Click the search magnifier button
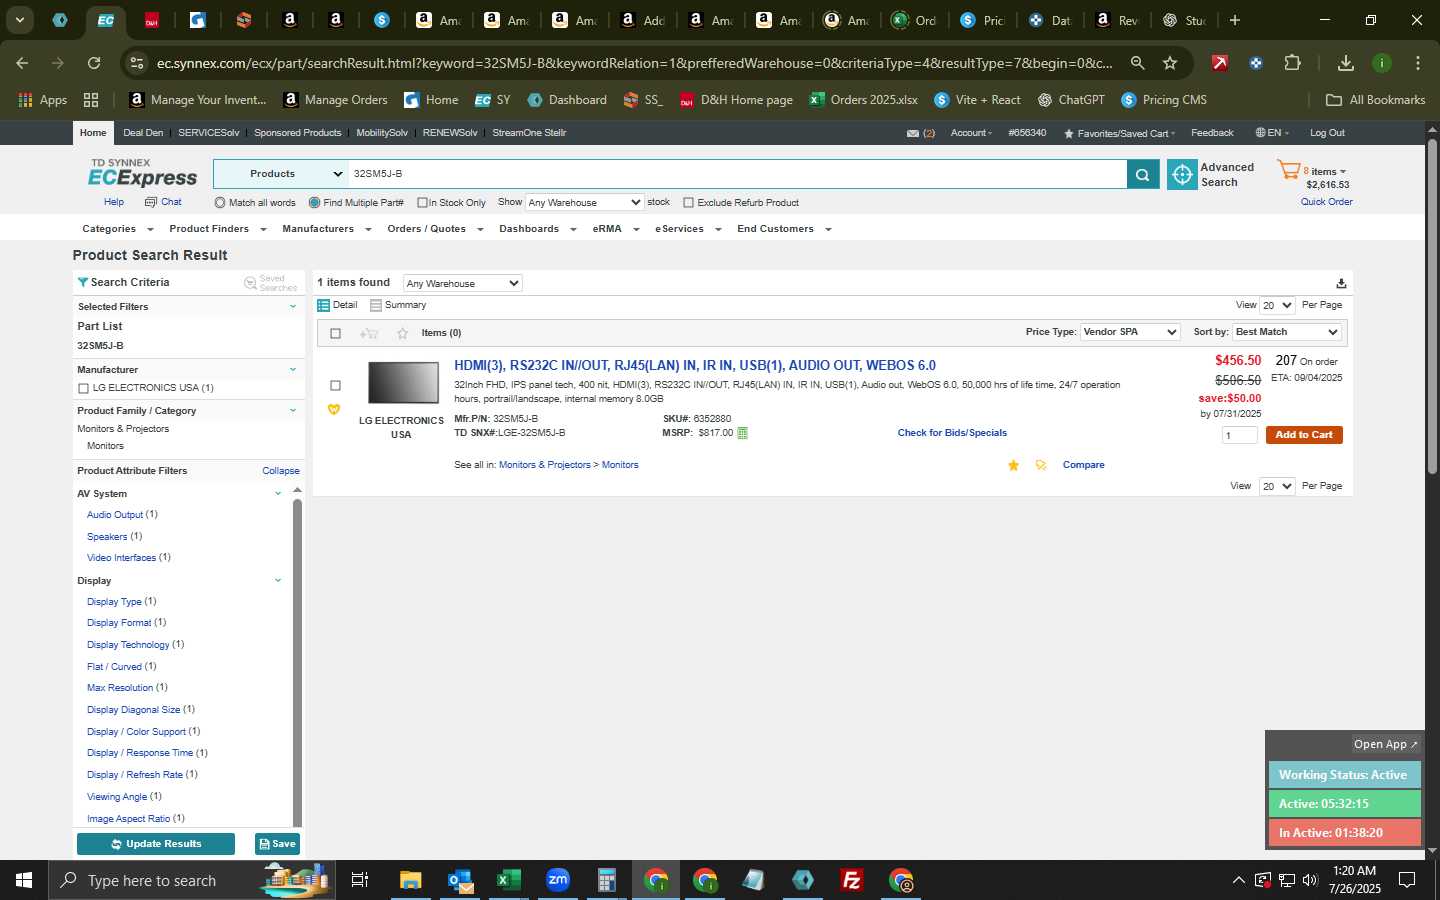Viewport: 1440px width, 900px height. pos(1142,174)
